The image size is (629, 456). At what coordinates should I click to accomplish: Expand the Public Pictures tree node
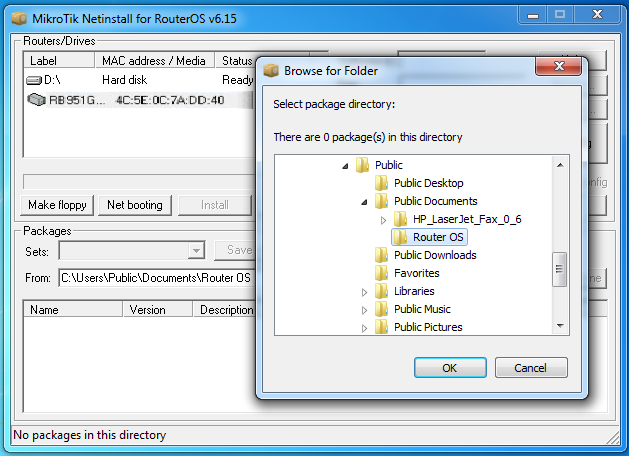(x=364, y=328)
